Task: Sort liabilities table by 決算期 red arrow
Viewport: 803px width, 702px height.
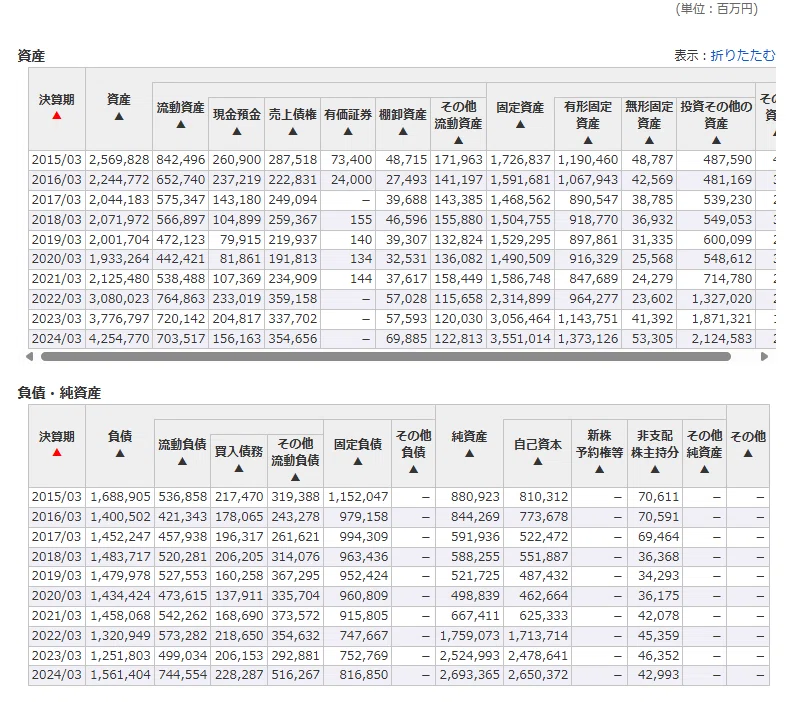Action: [57, 453]
